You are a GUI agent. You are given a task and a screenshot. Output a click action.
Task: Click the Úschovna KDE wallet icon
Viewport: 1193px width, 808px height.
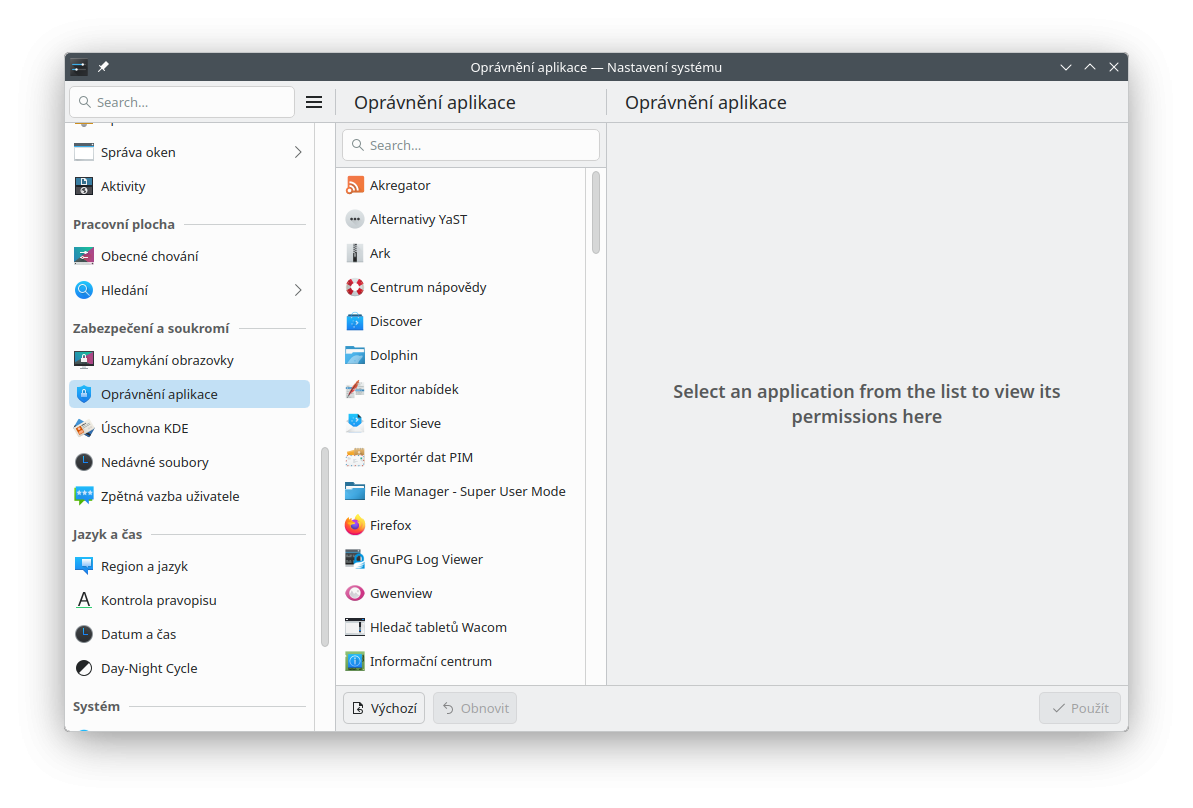tap(84, 428)
